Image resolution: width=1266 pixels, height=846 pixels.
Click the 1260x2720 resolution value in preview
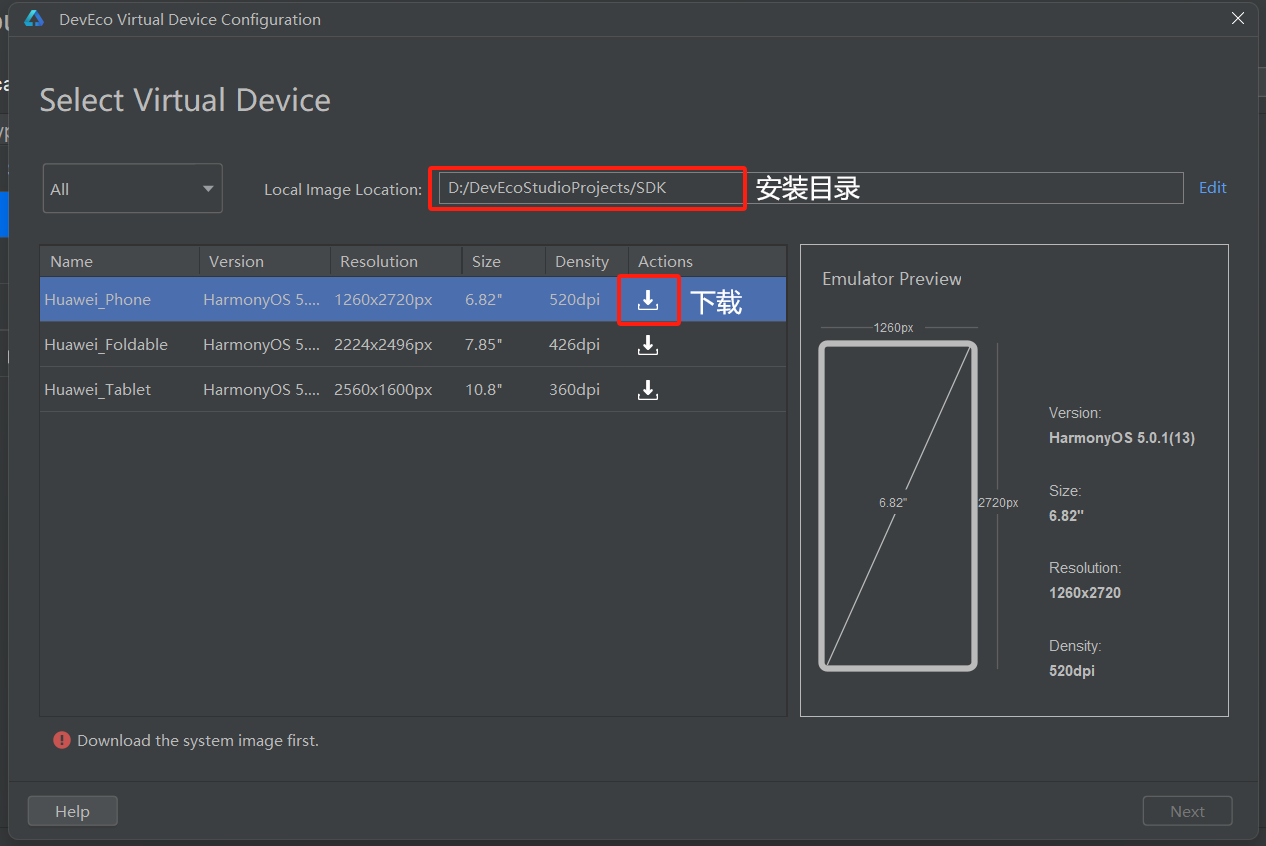(x=1085, y=593)
